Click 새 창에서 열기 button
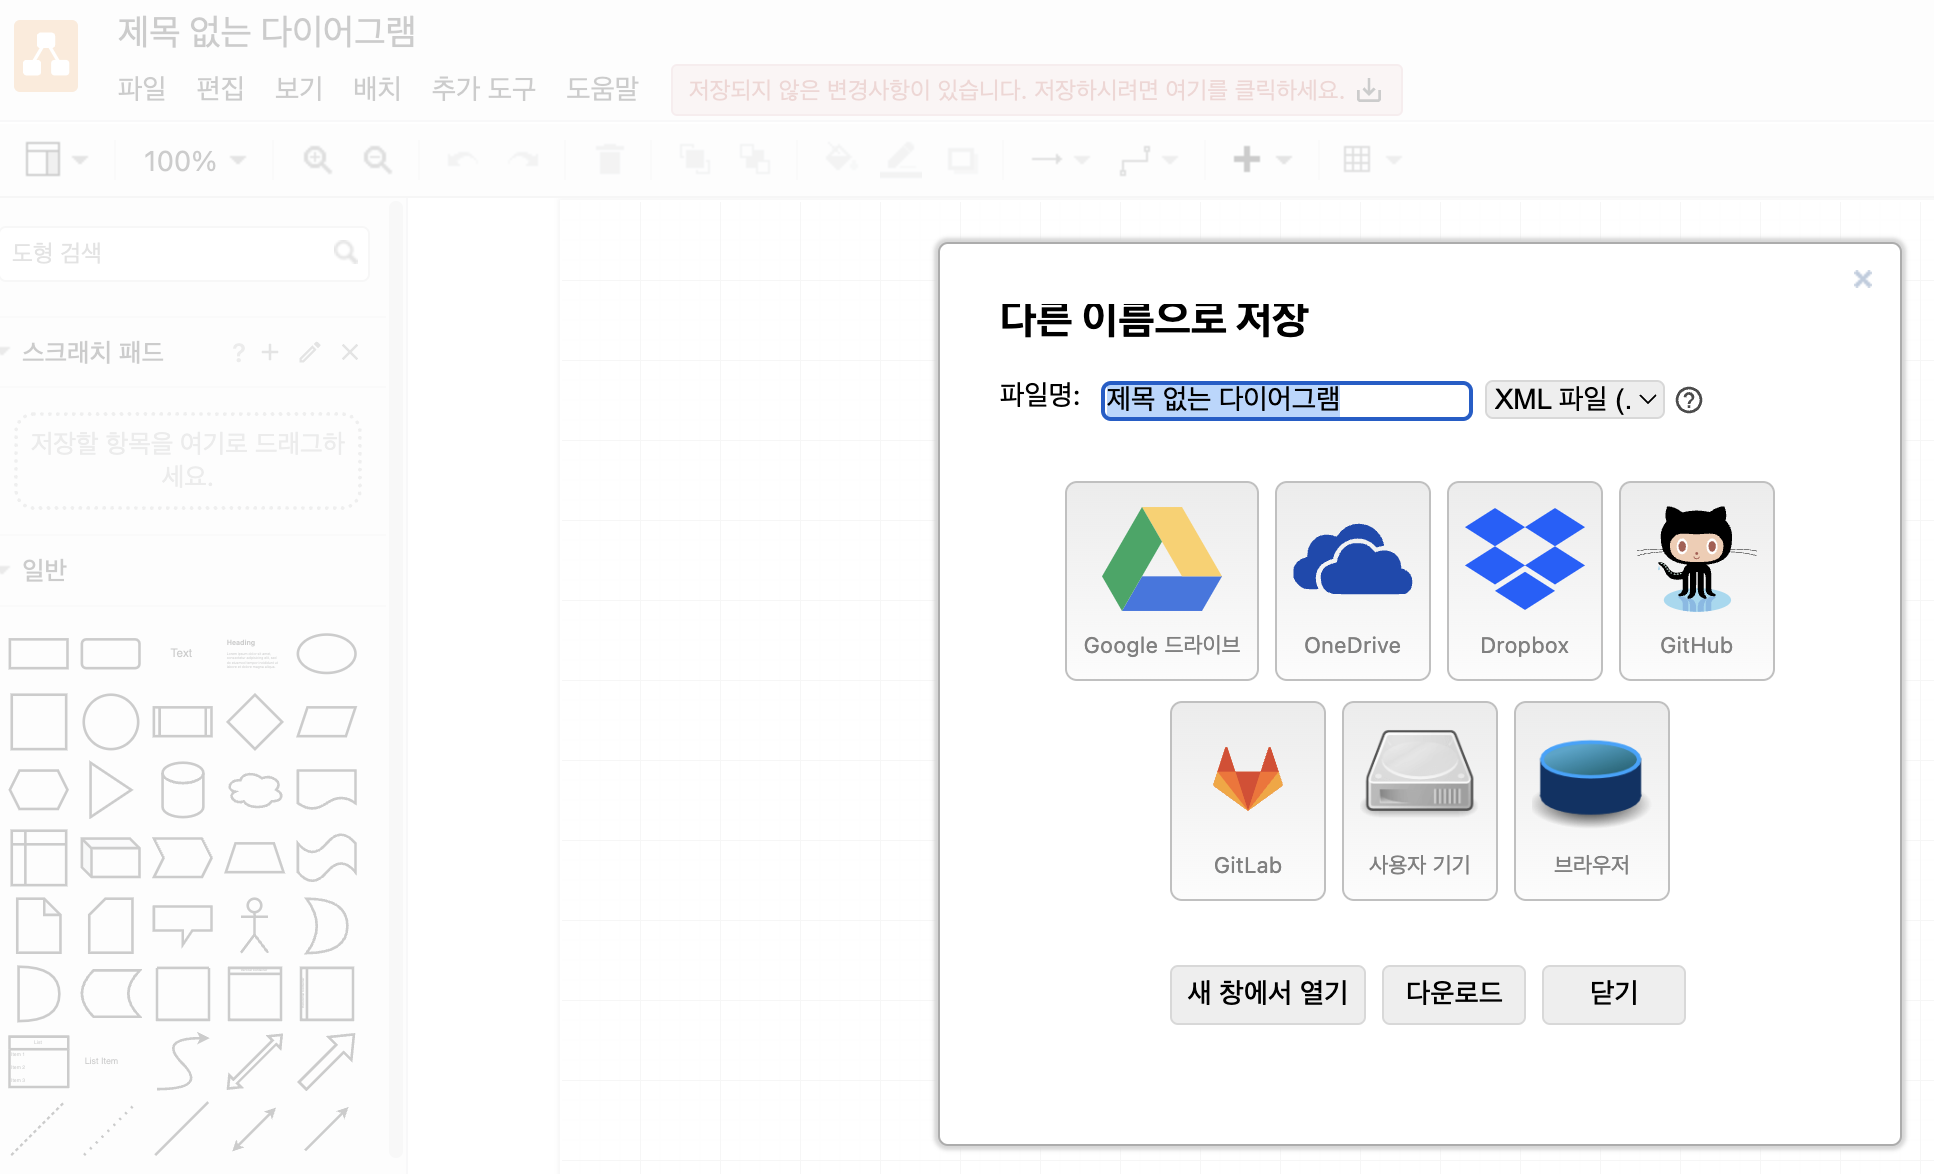The image size is (1934, 1174). pyautogui.click(x=1267, y=994)
